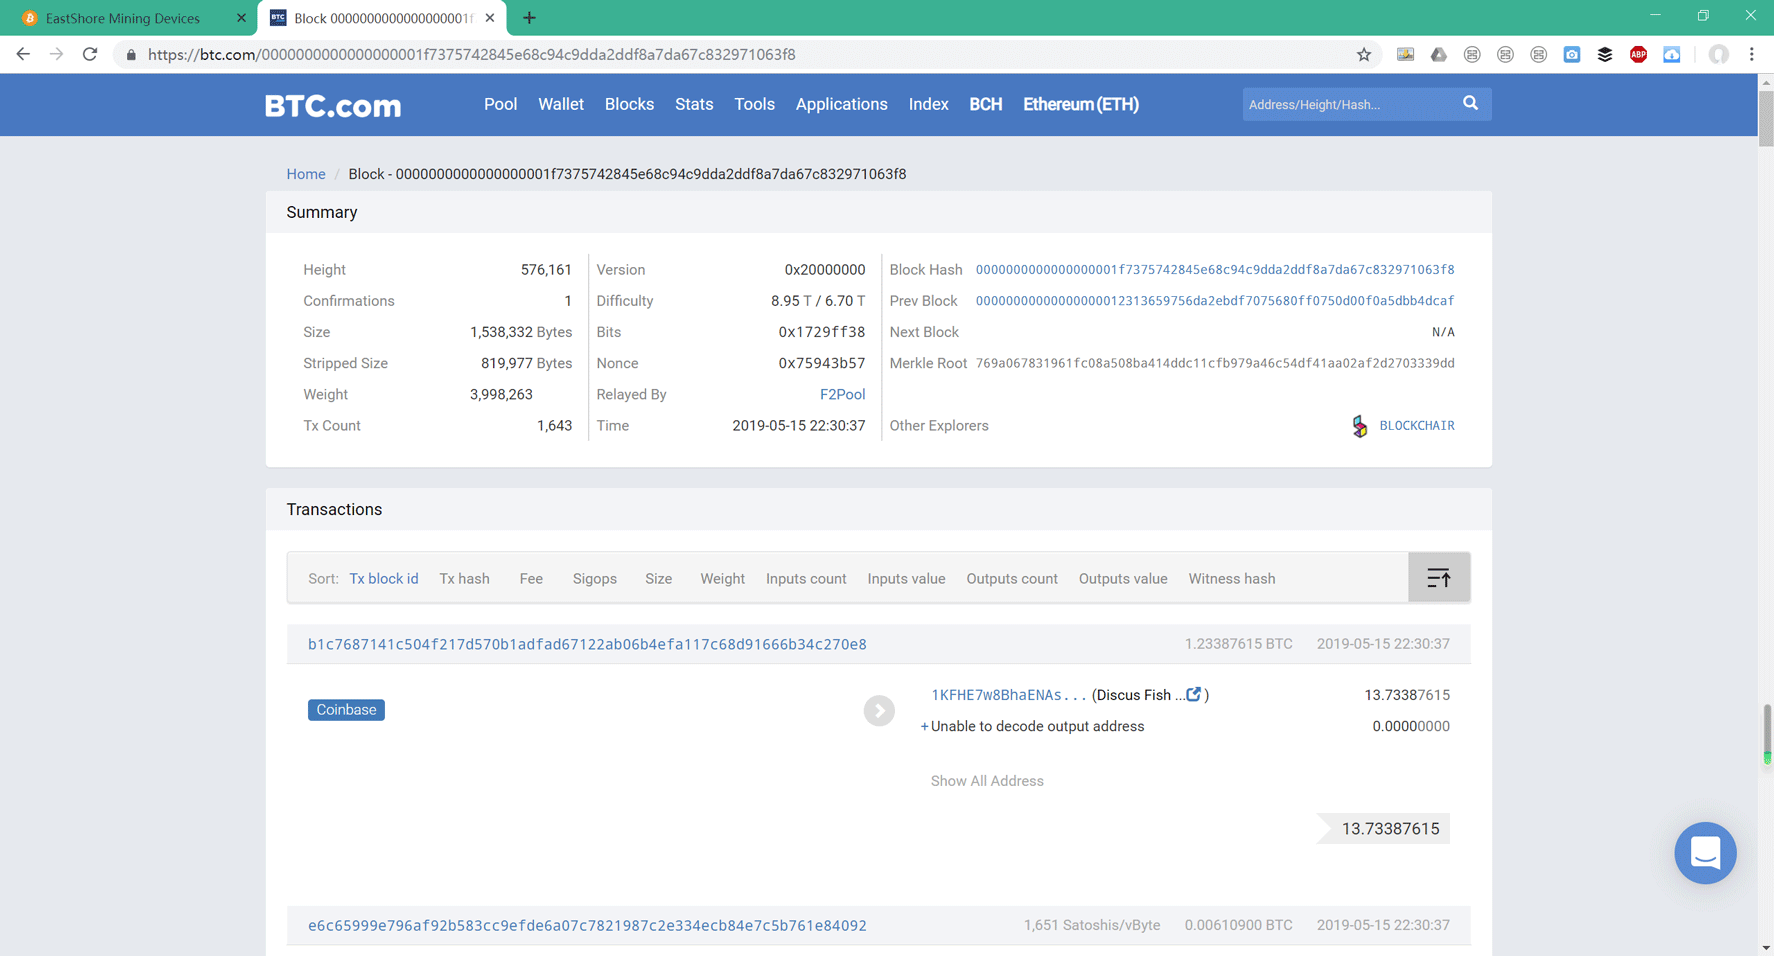Click the browser forward arrow
Image resolution: width=1774 pixels, height=956 pixels.
tap(56, 54)
